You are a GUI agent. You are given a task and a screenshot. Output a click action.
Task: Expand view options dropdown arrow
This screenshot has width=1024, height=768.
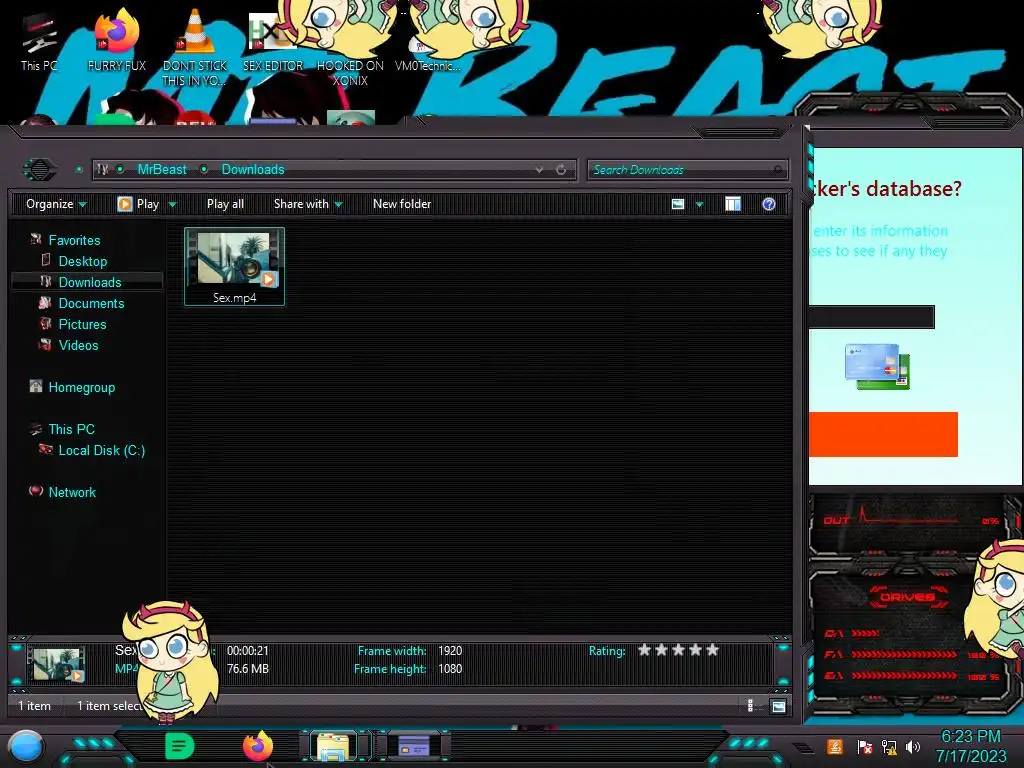(x=699, y=204)
